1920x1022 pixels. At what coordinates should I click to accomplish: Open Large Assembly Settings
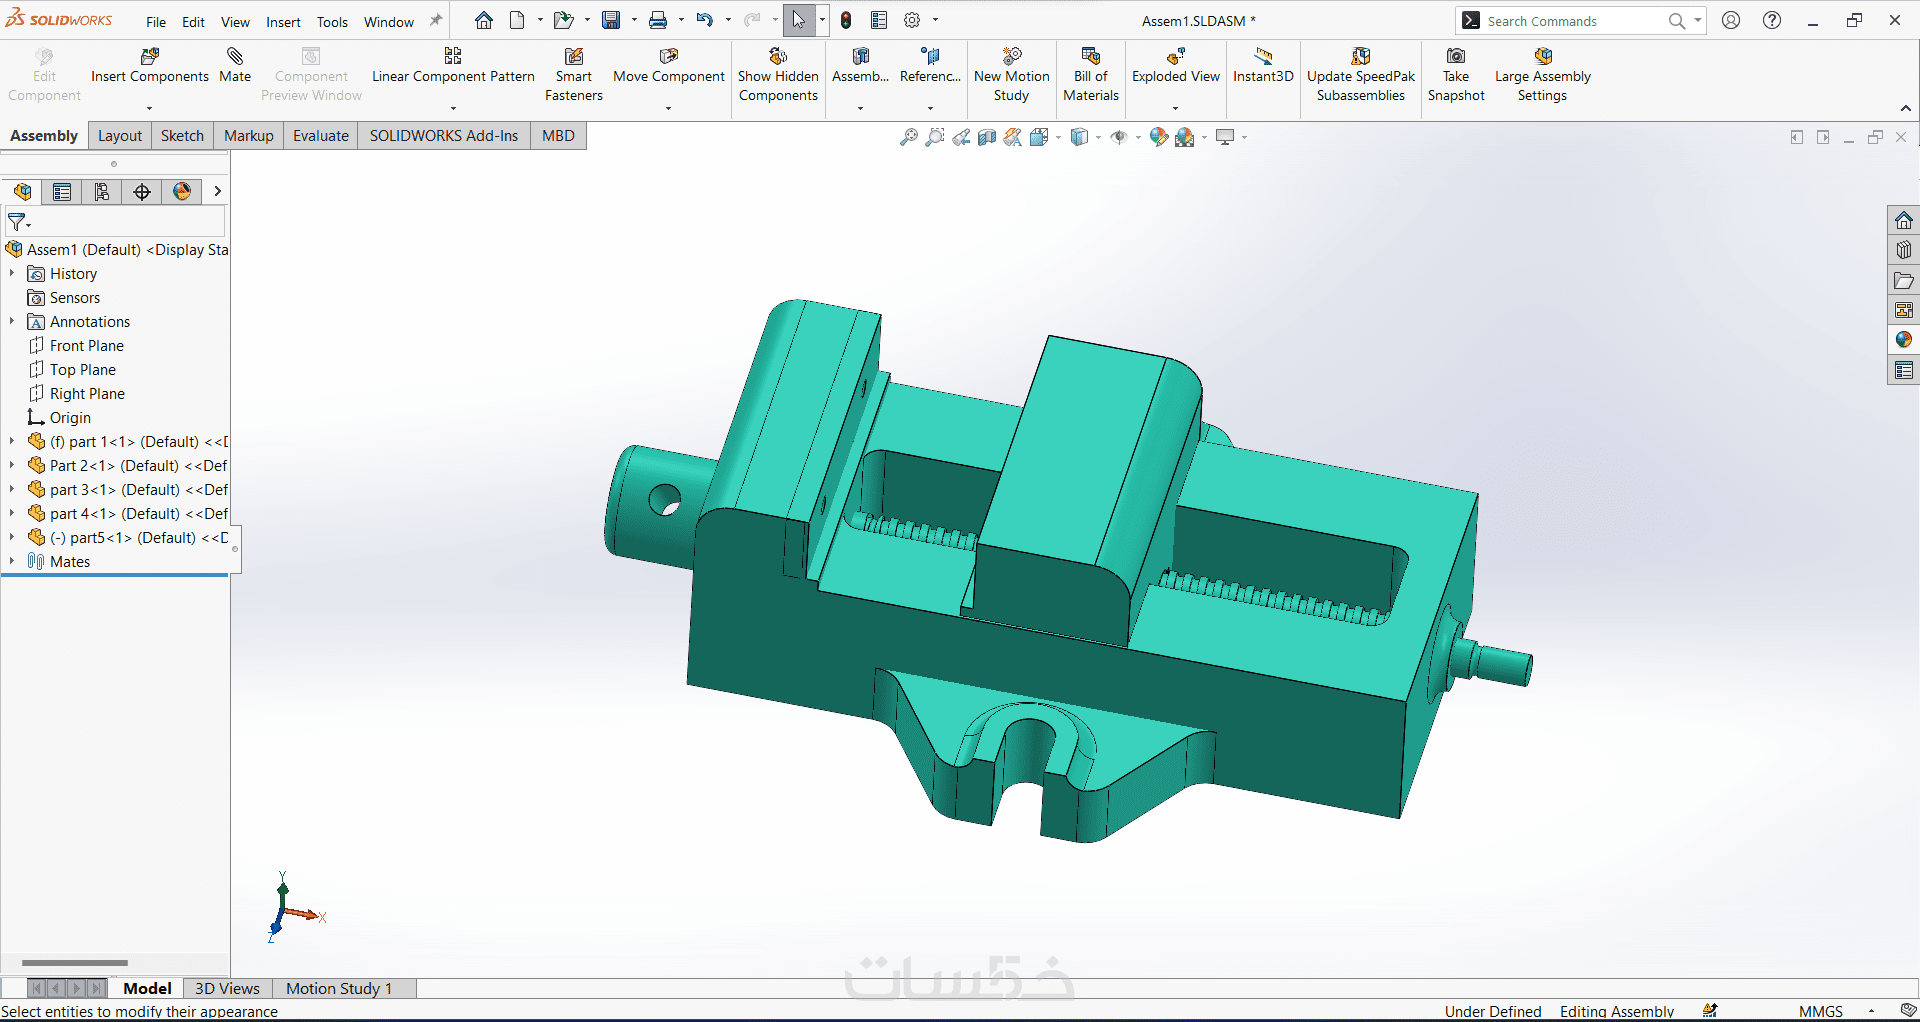[x=1542, y=75]
